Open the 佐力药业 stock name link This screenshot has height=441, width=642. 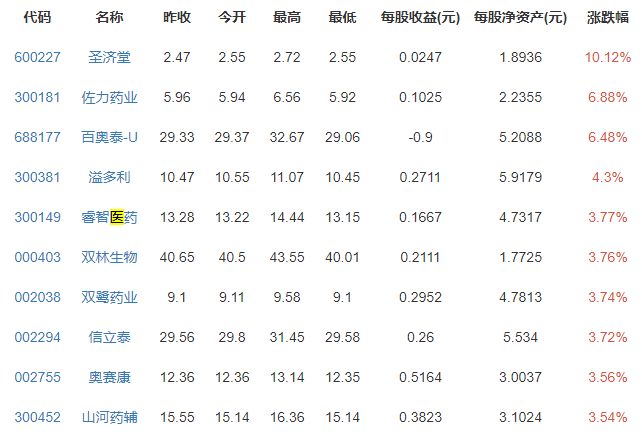point(109,97)
